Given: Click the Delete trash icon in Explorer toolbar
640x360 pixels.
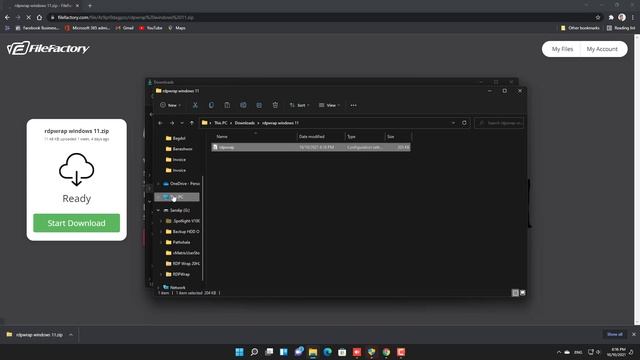Looking at the screenshot, I should 276,105.
